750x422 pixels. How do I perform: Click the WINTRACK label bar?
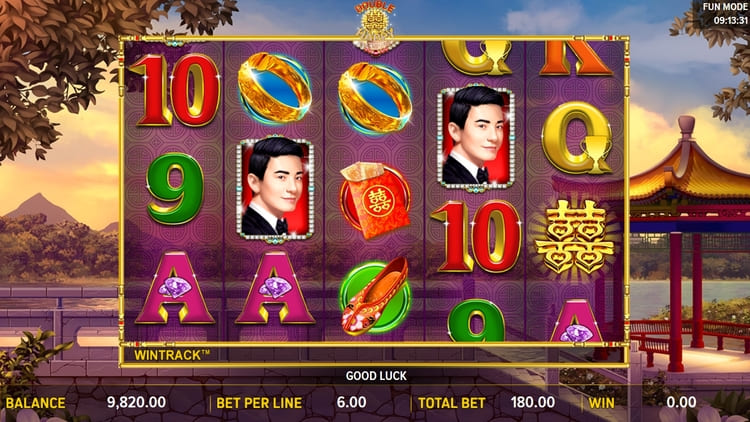click(373, 355)
